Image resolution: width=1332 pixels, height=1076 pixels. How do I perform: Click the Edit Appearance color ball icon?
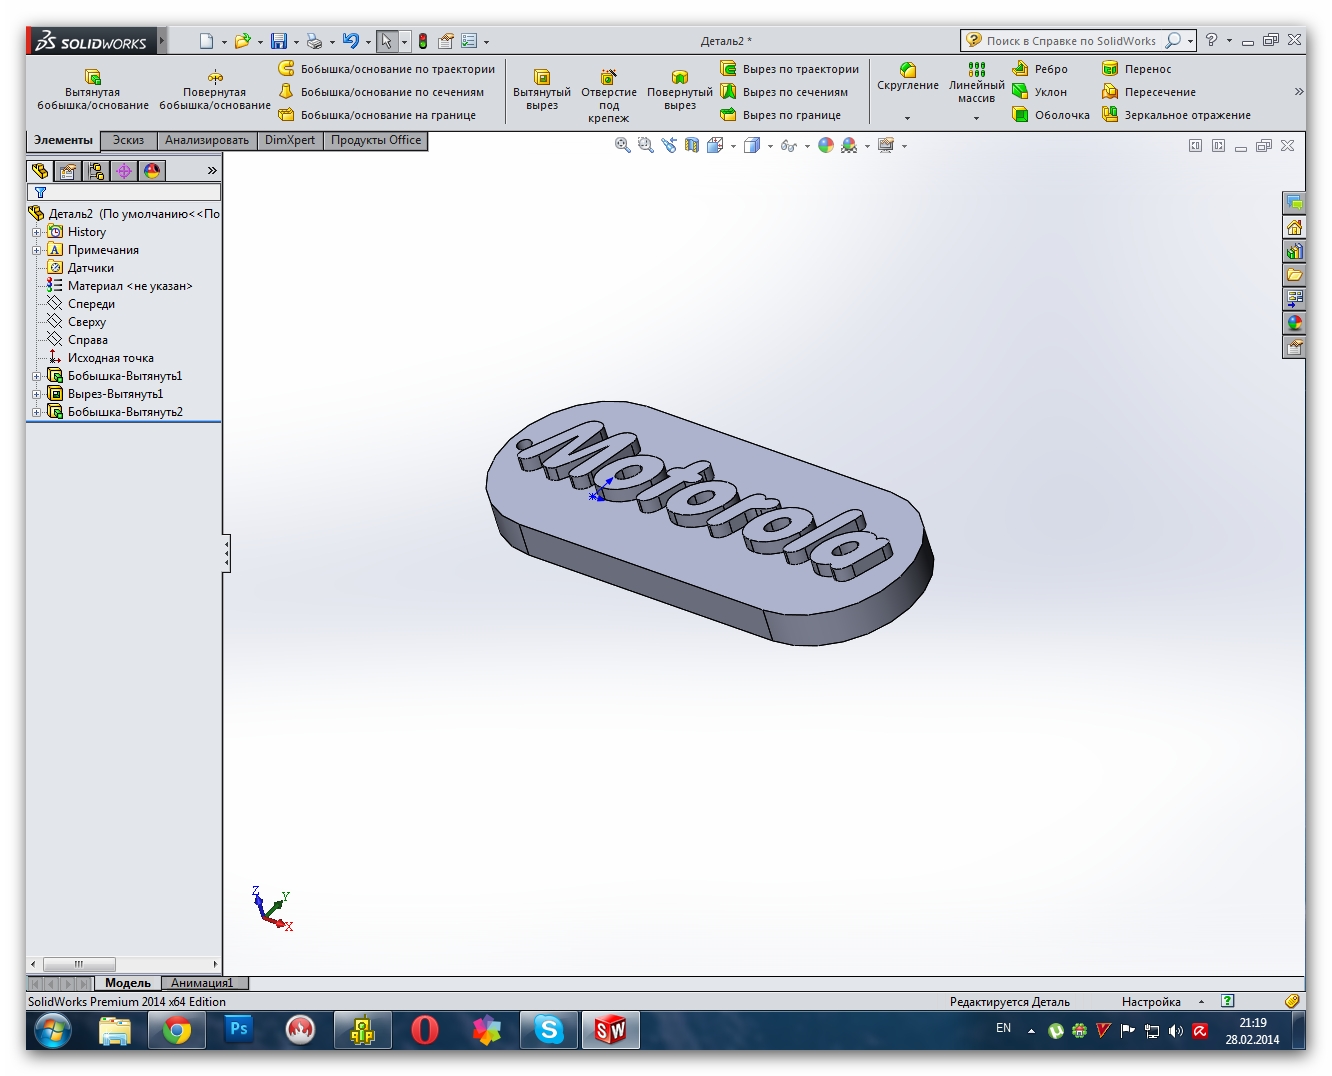click(x=826, y=145)
